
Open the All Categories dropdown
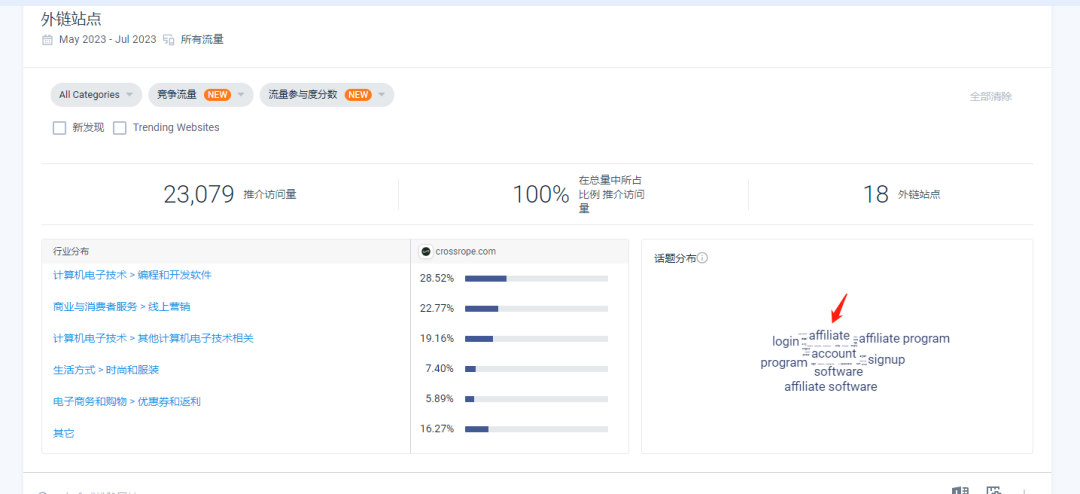96,95
